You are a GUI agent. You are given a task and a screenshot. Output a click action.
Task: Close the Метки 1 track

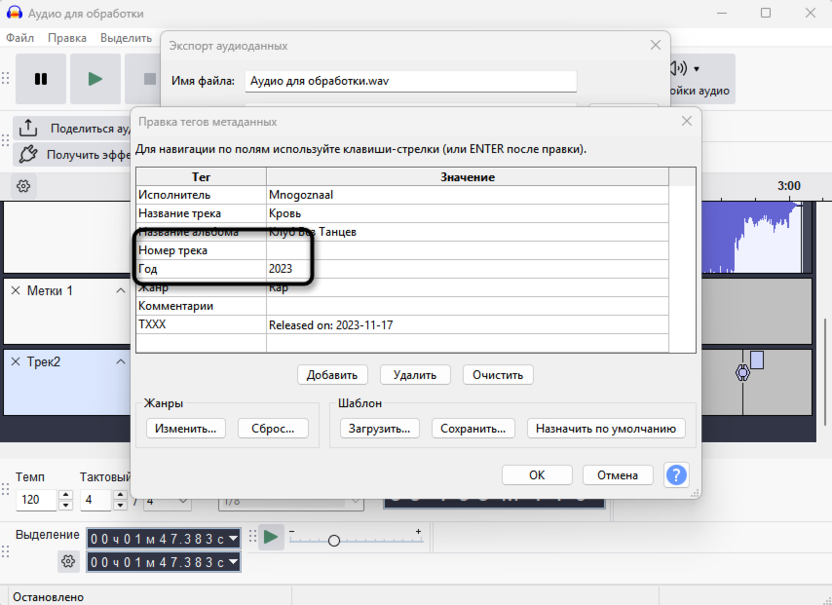pos(15,290)
